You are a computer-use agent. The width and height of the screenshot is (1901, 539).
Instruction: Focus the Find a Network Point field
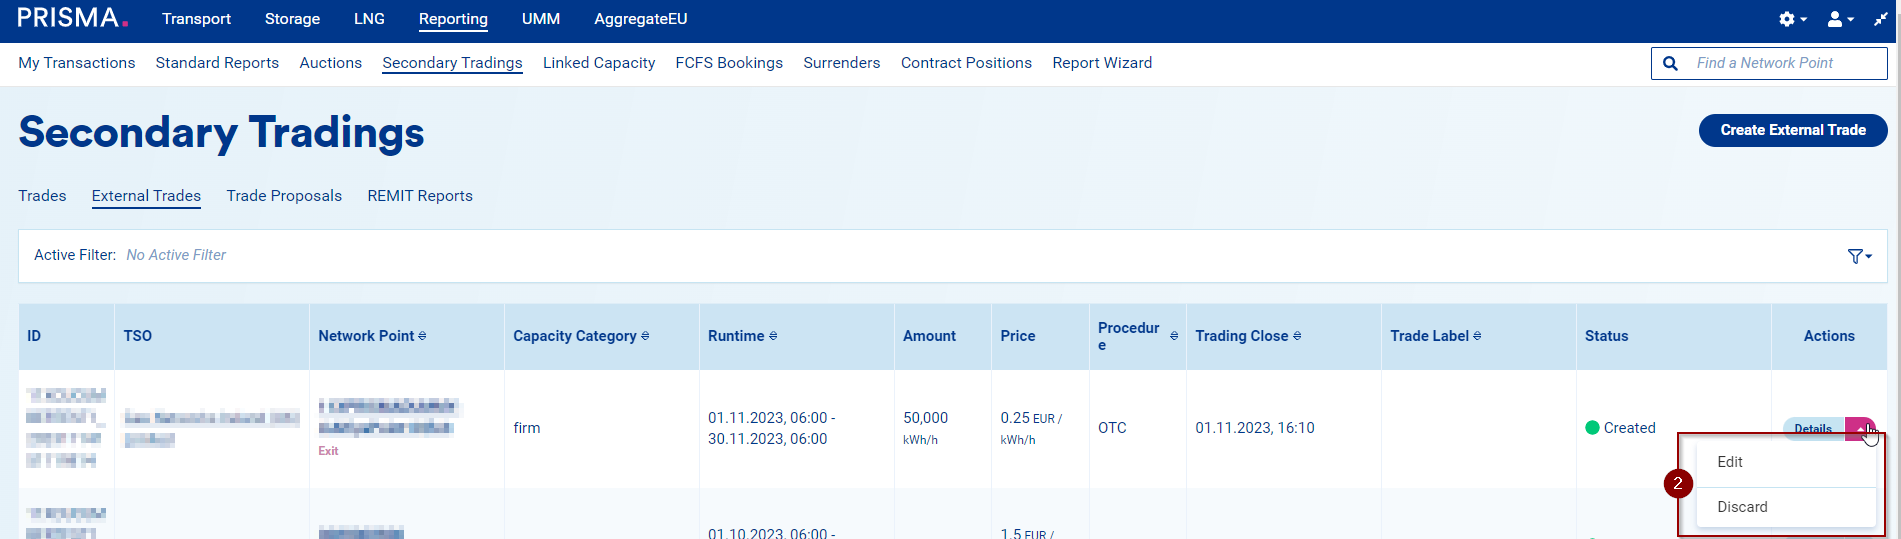point(1785,63)
